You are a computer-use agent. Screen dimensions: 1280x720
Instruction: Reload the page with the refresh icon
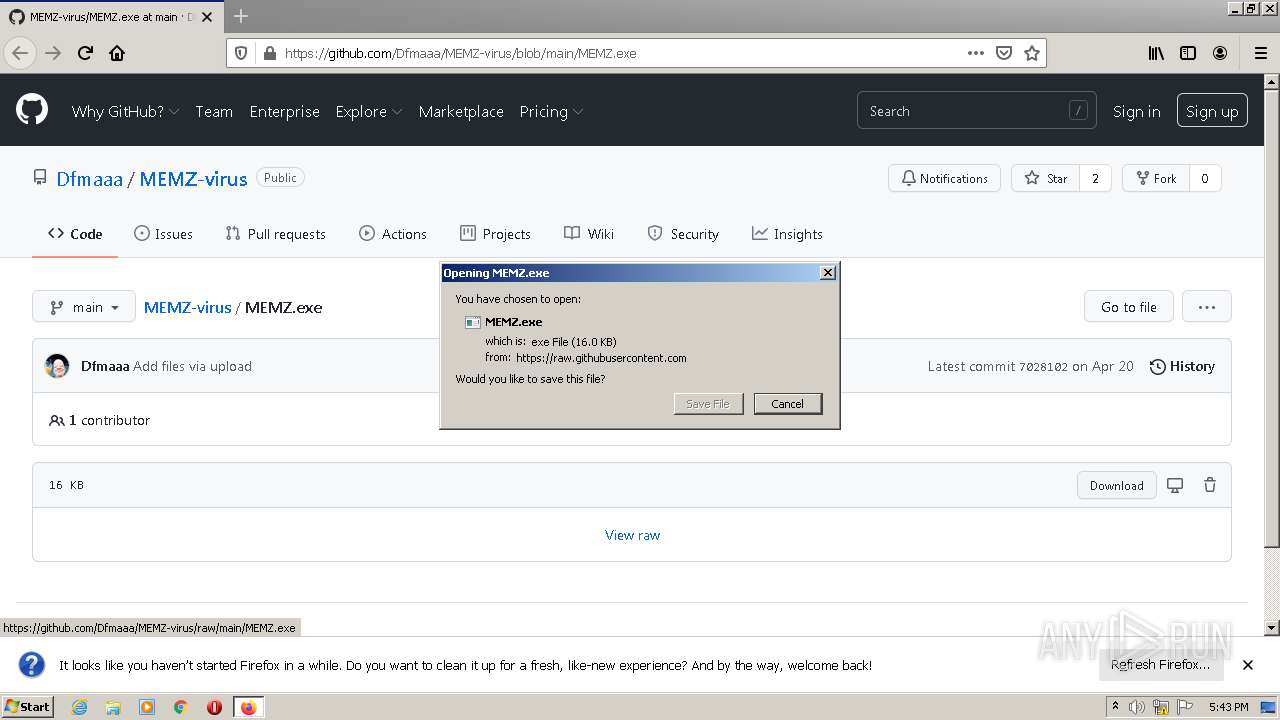click(x=86, y=53)
